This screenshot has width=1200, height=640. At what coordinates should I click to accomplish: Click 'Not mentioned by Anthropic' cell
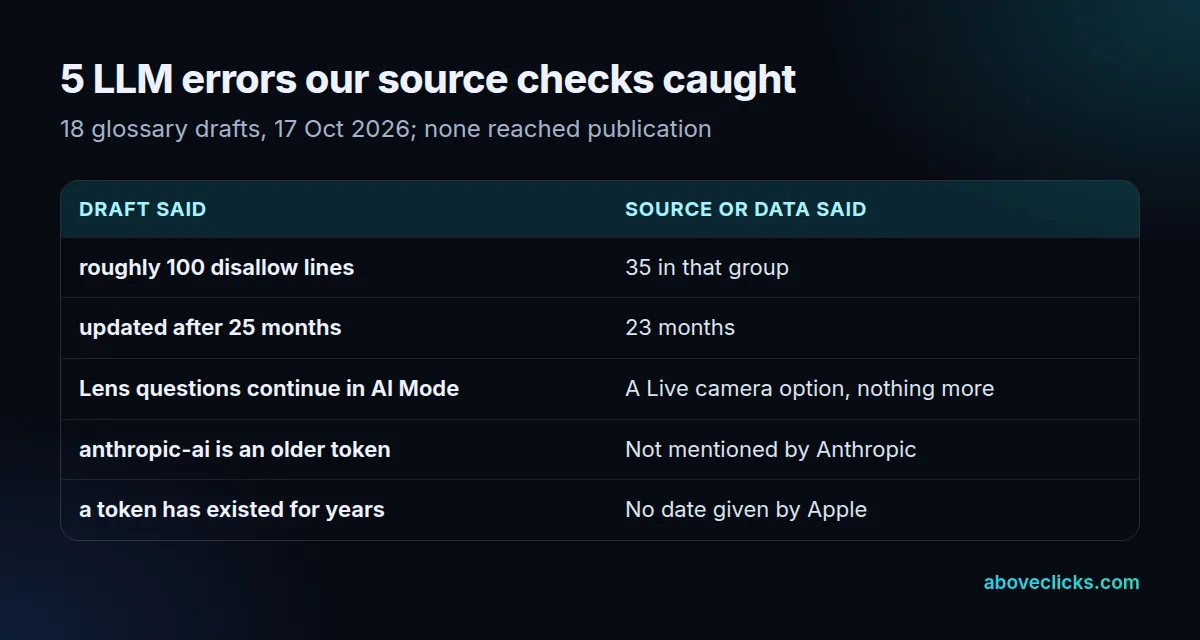tap(771, 450)
